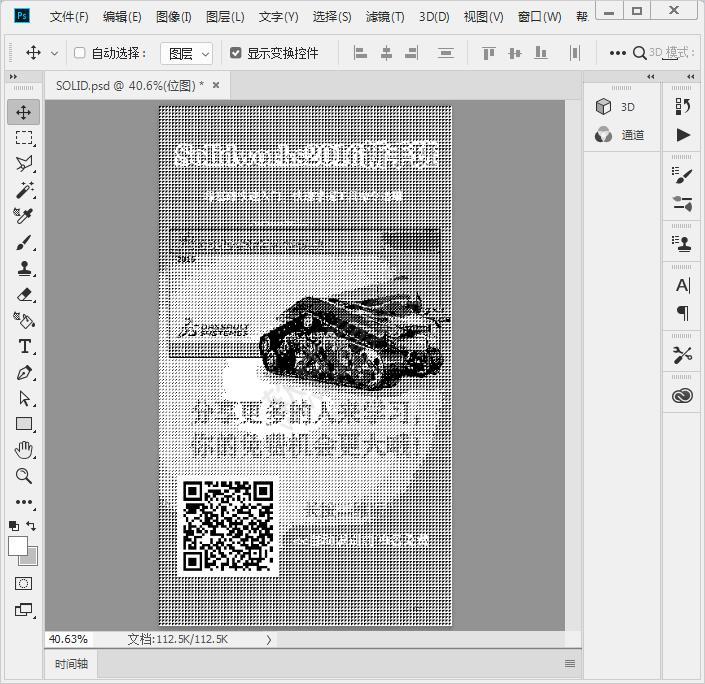Select the Magic Wand tool

[24, 190]
